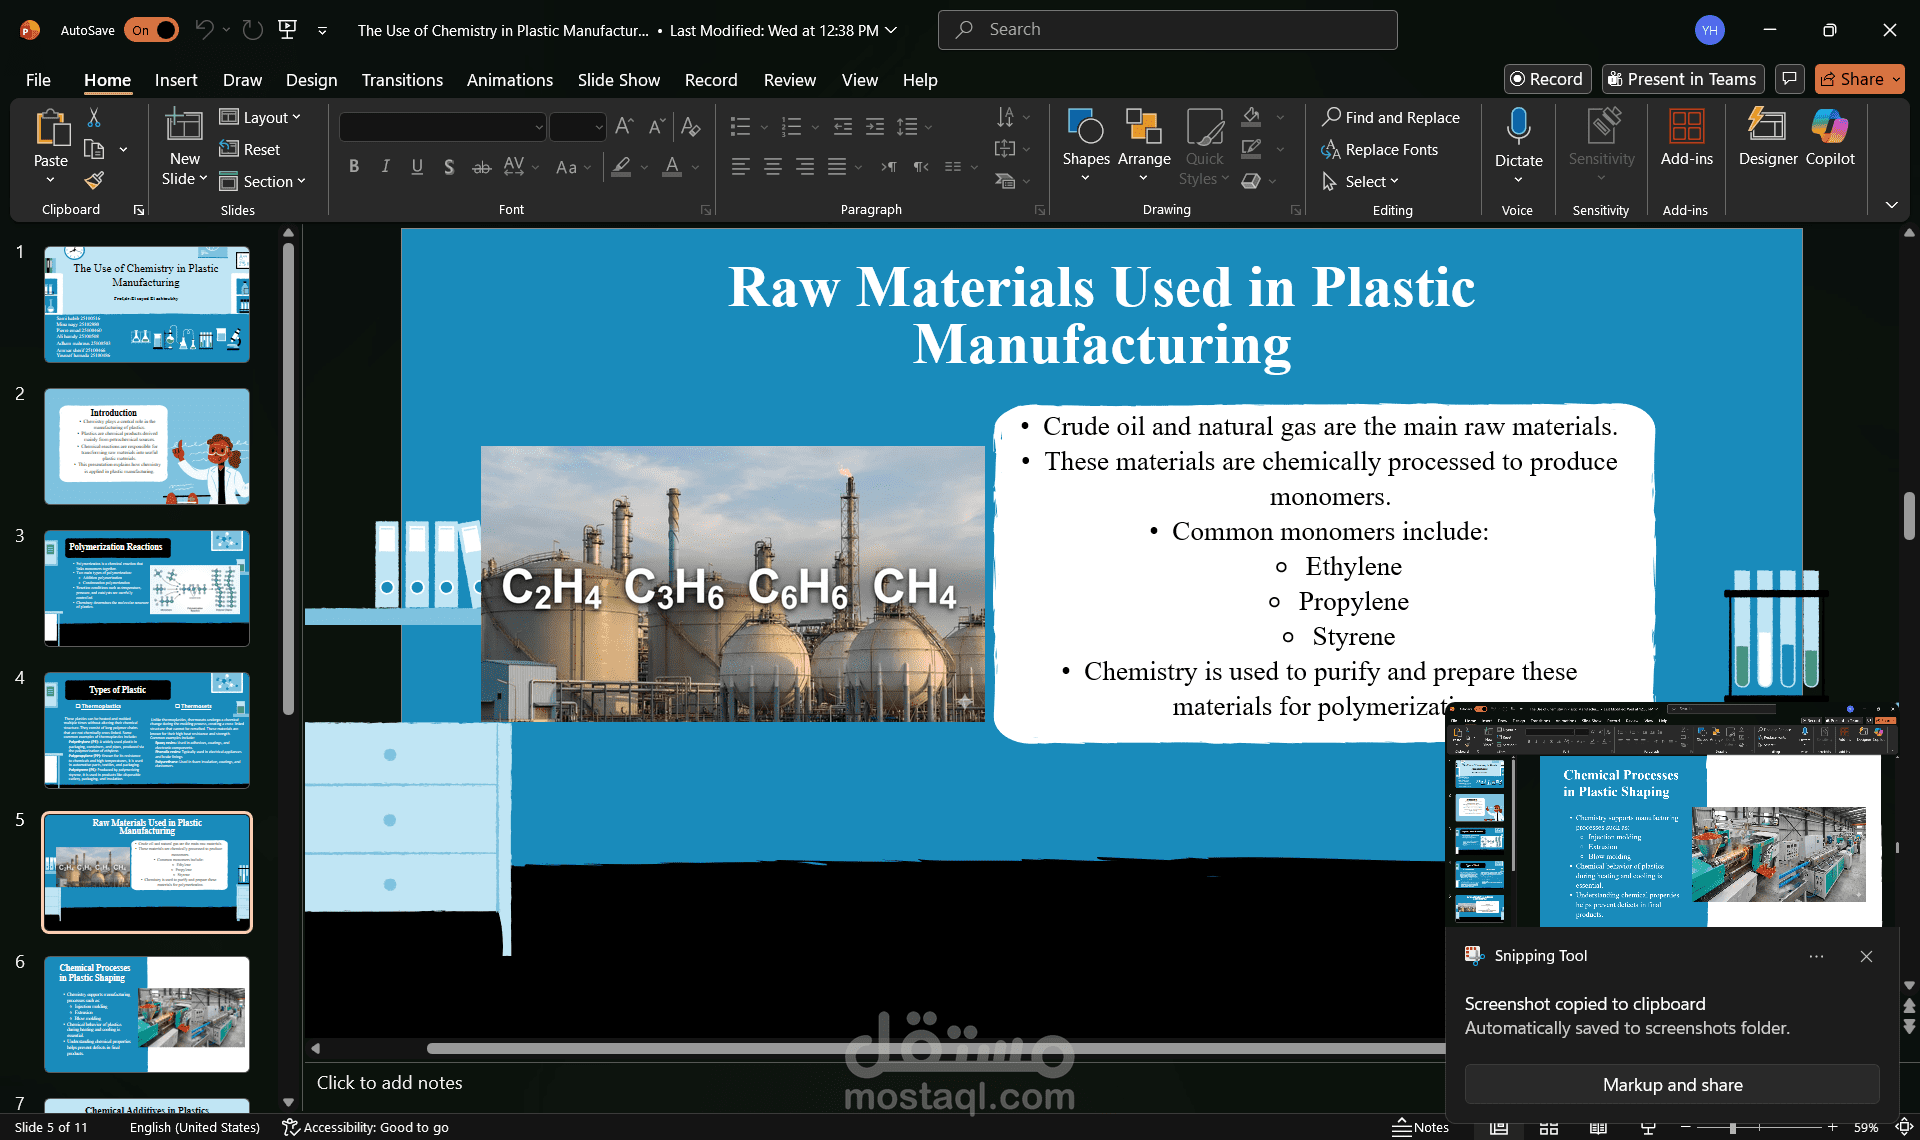Screen dimensions: 1920x1140
Task: Click Present in Teams button
Action: (x=1682, y=79)
